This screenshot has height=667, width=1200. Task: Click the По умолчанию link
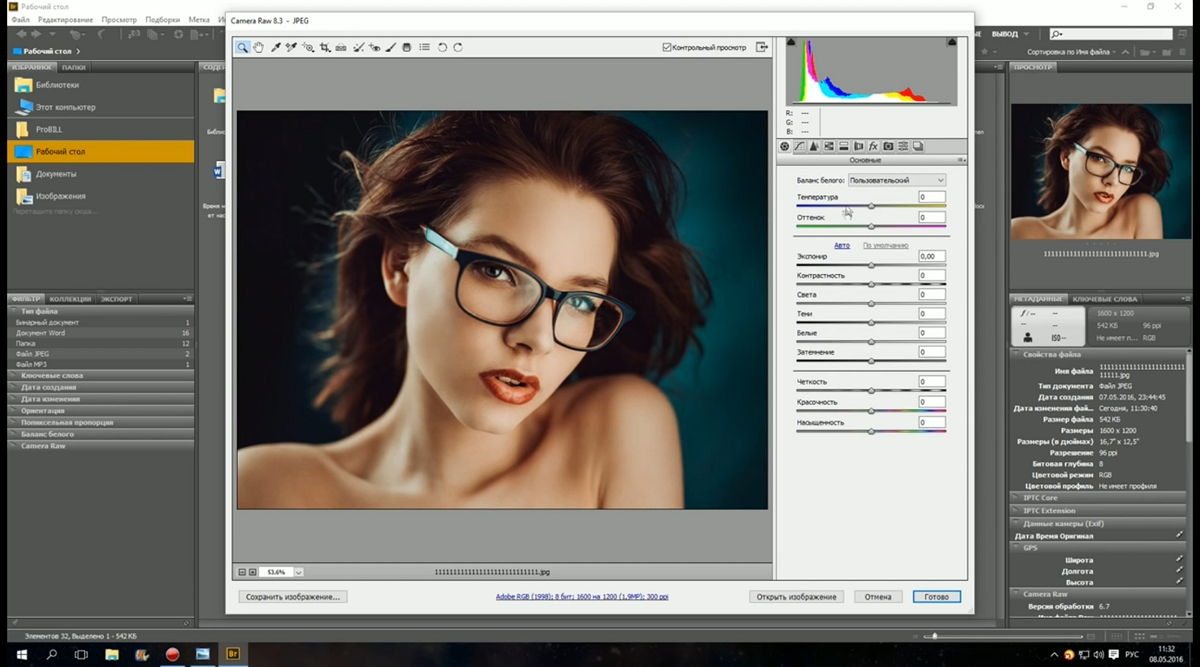coord(885,245)
